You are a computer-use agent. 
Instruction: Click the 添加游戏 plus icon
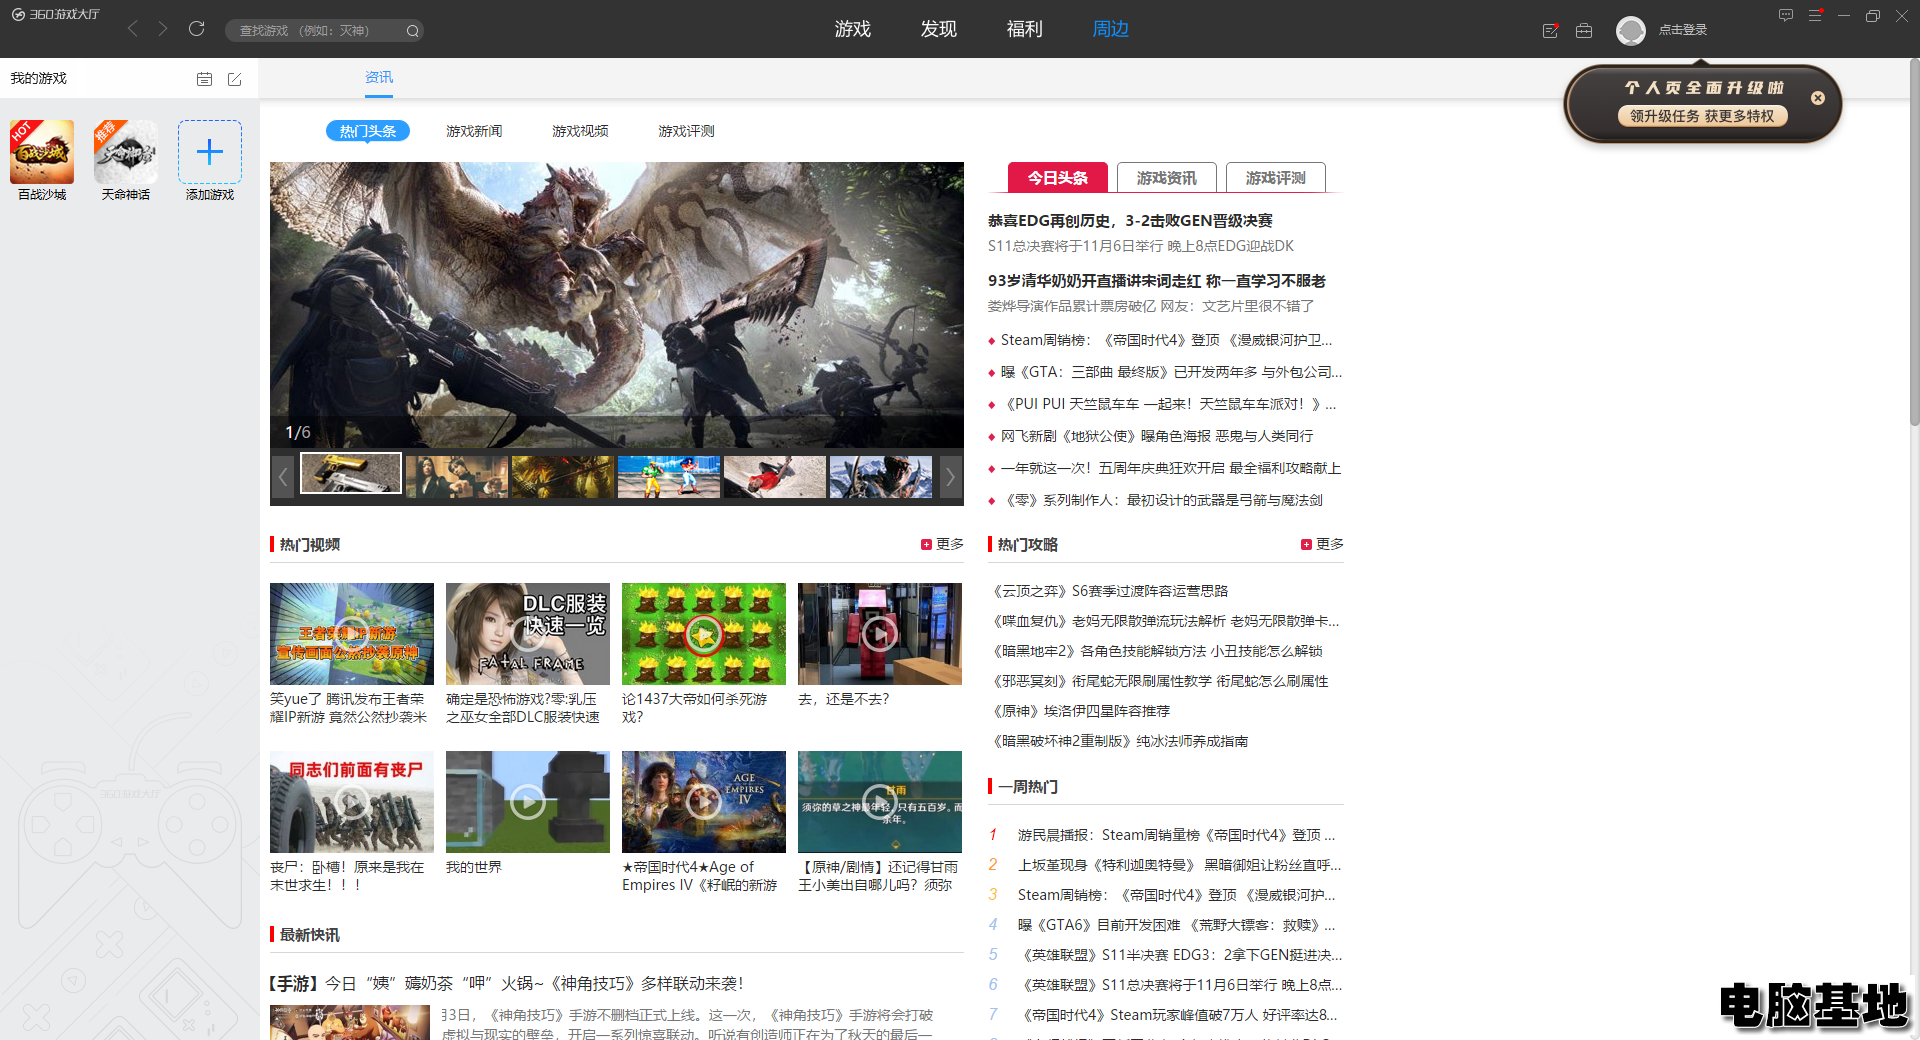210,152
